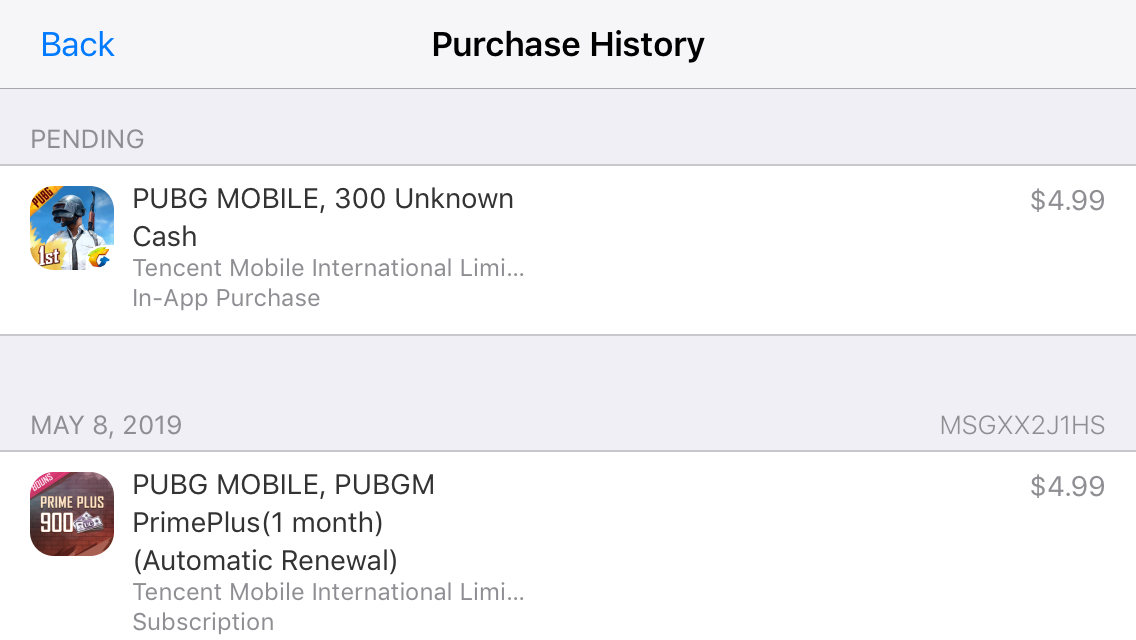
Task: Click the order ID MSGXX2J1HS
Action: [x=1022, y=426]
